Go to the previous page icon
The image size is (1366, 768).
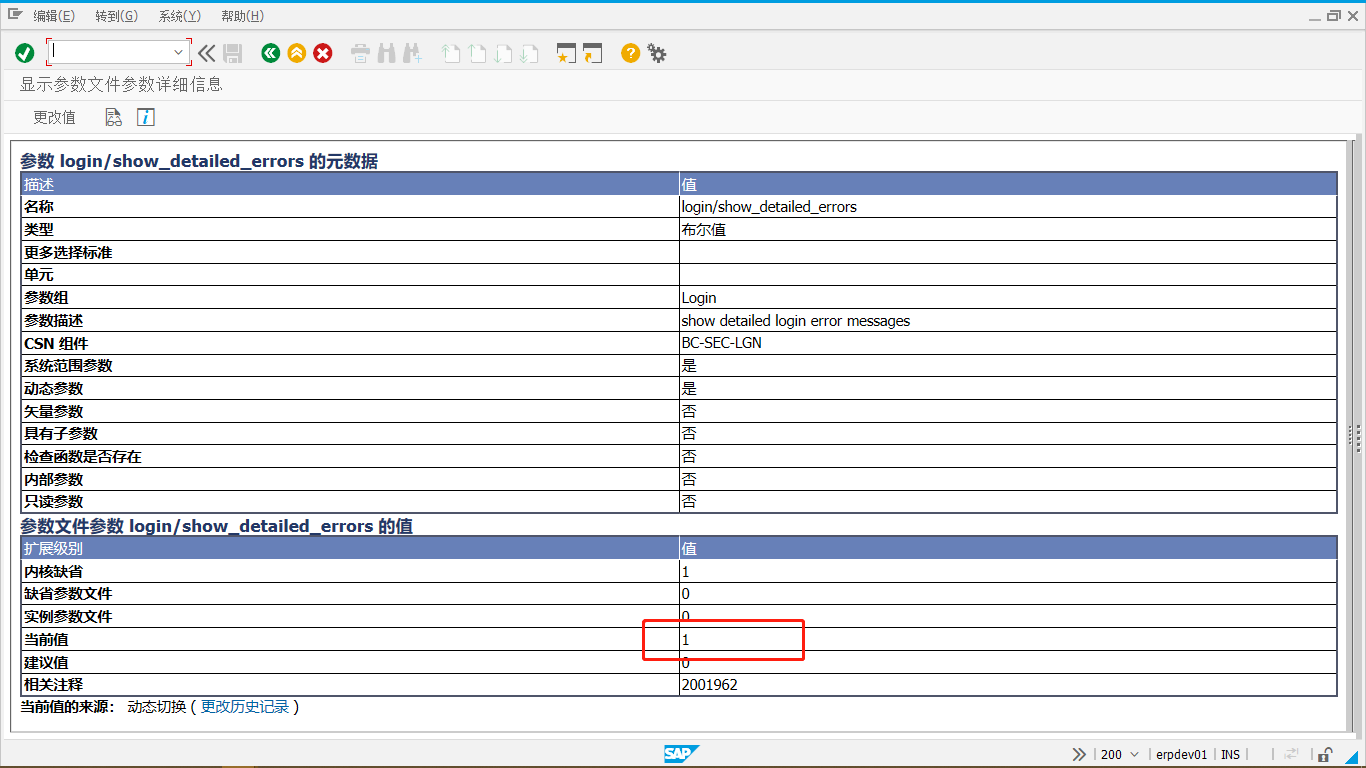coord(477,53)
